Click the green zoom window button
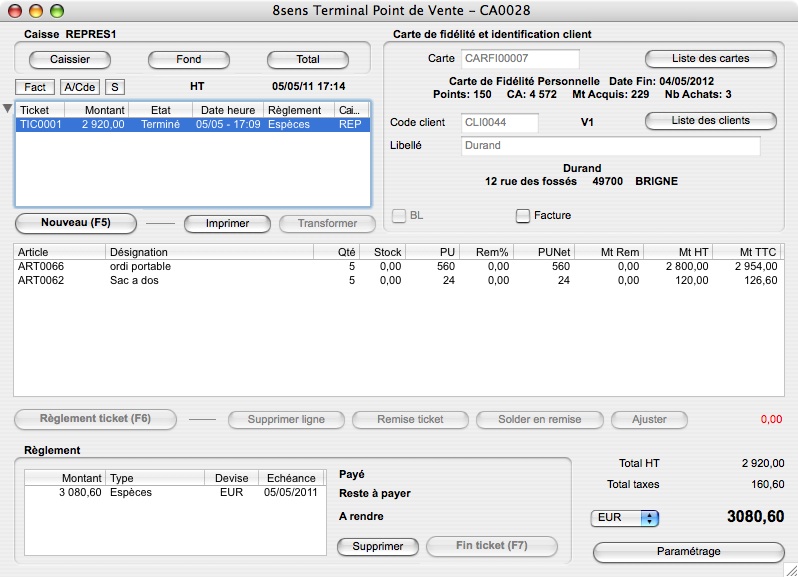 click(x=56, y=11)
